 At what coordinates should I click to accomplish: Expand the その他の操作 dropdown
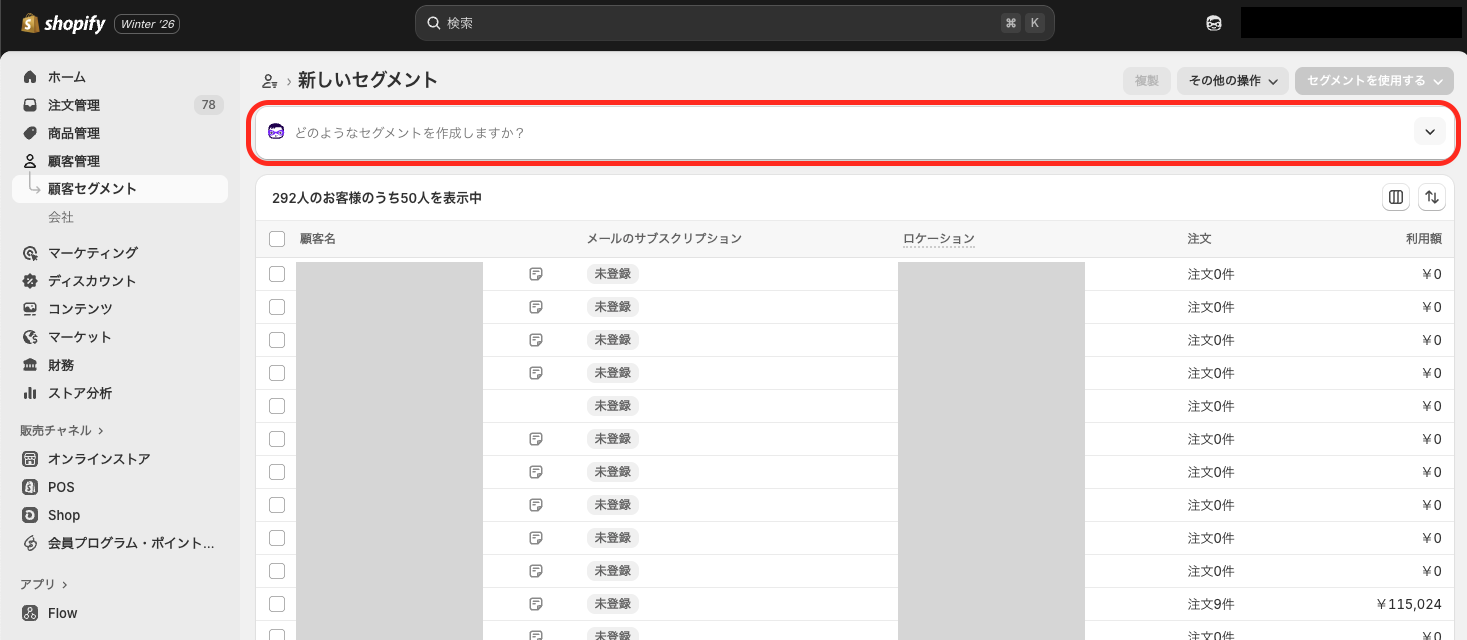point(1232,81)
